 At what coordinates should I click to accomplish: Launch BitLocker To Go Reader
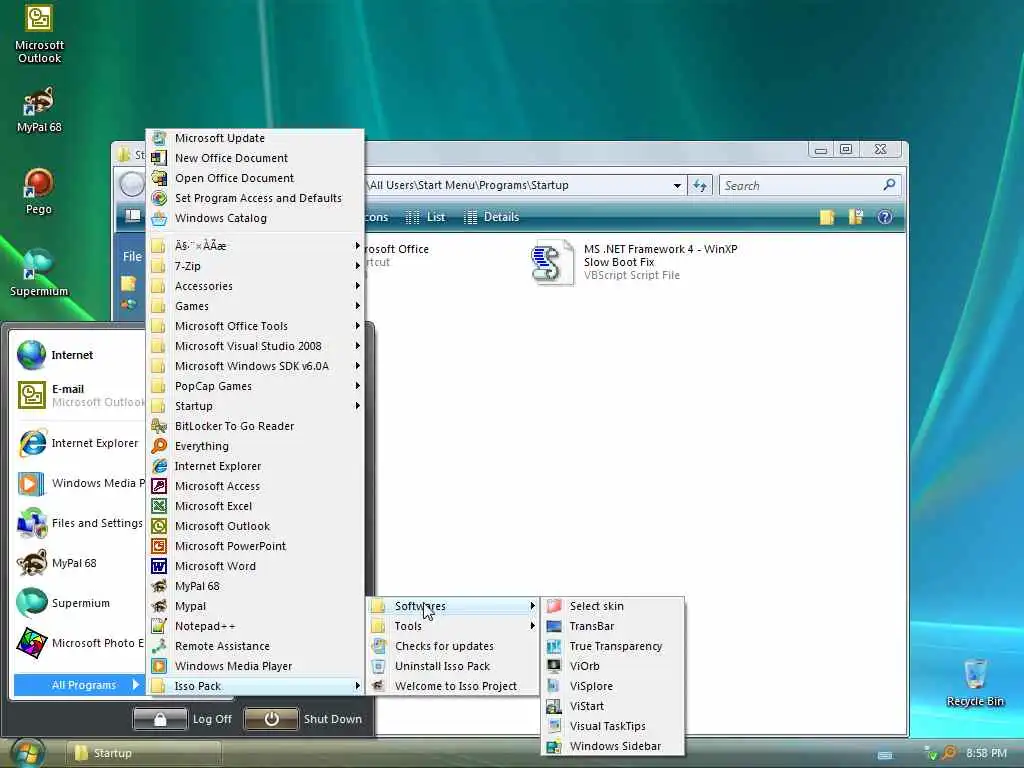tap(255, 426)
